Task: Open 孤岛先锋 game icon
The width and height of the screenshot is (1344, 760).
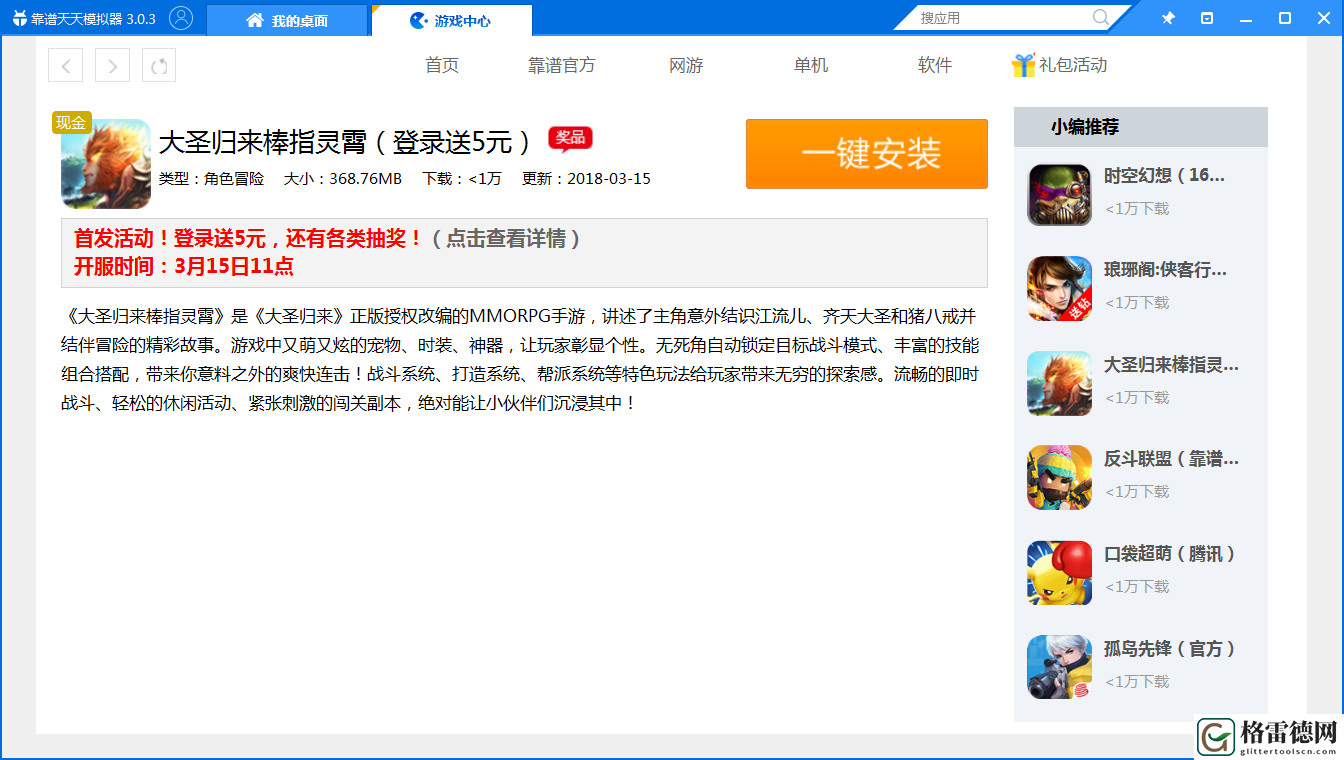Action: tap(1059, 667)
